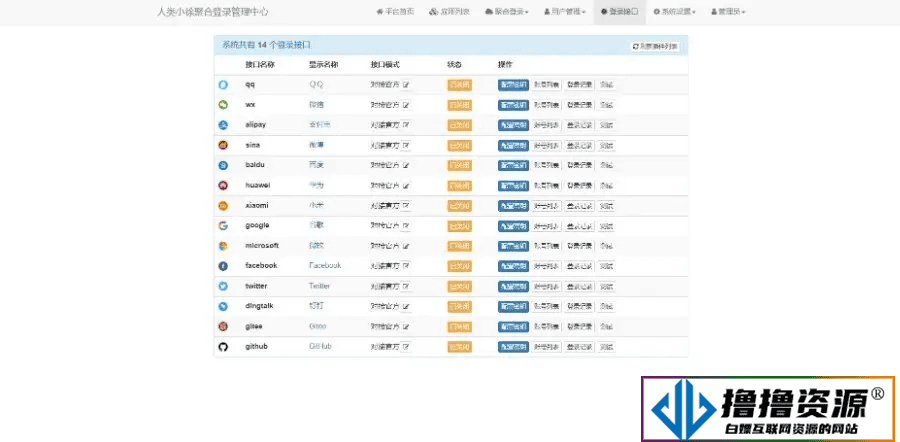Open 登录记录 for the alipay row

tap(579, 125)
